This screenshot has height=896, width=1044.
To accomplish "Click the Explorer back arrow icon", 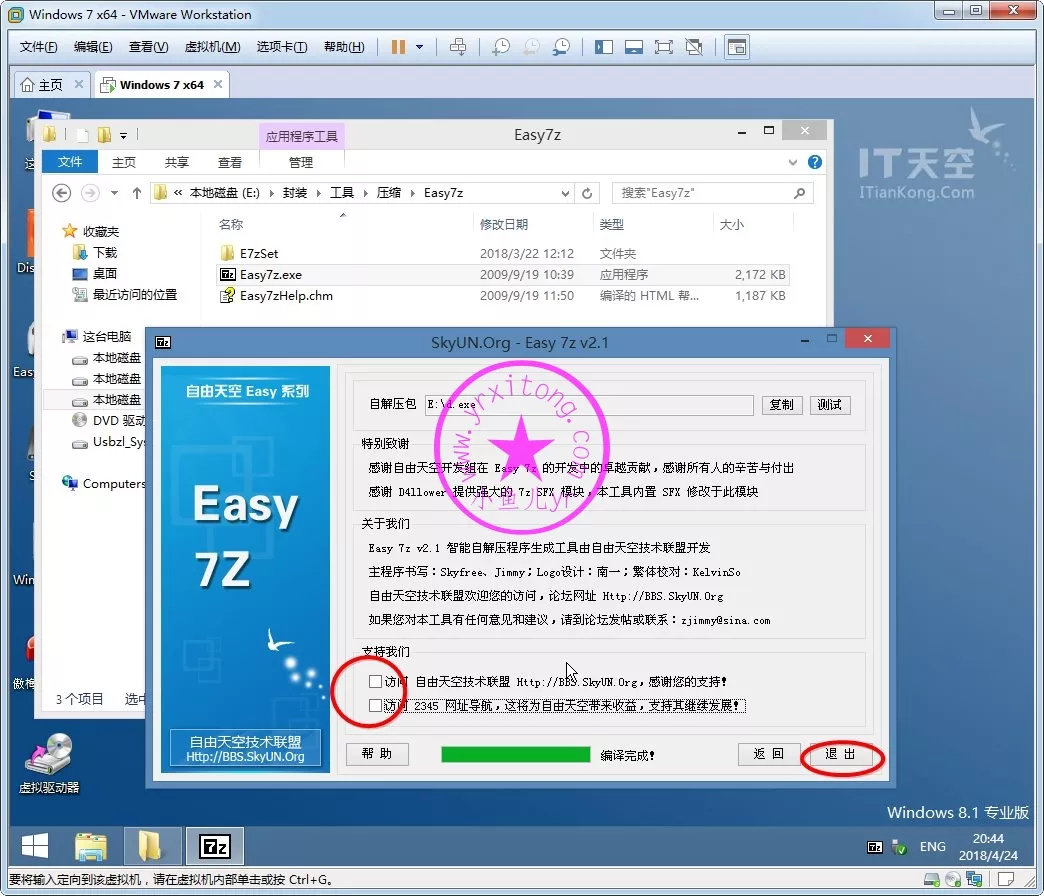I will [62, 193].
